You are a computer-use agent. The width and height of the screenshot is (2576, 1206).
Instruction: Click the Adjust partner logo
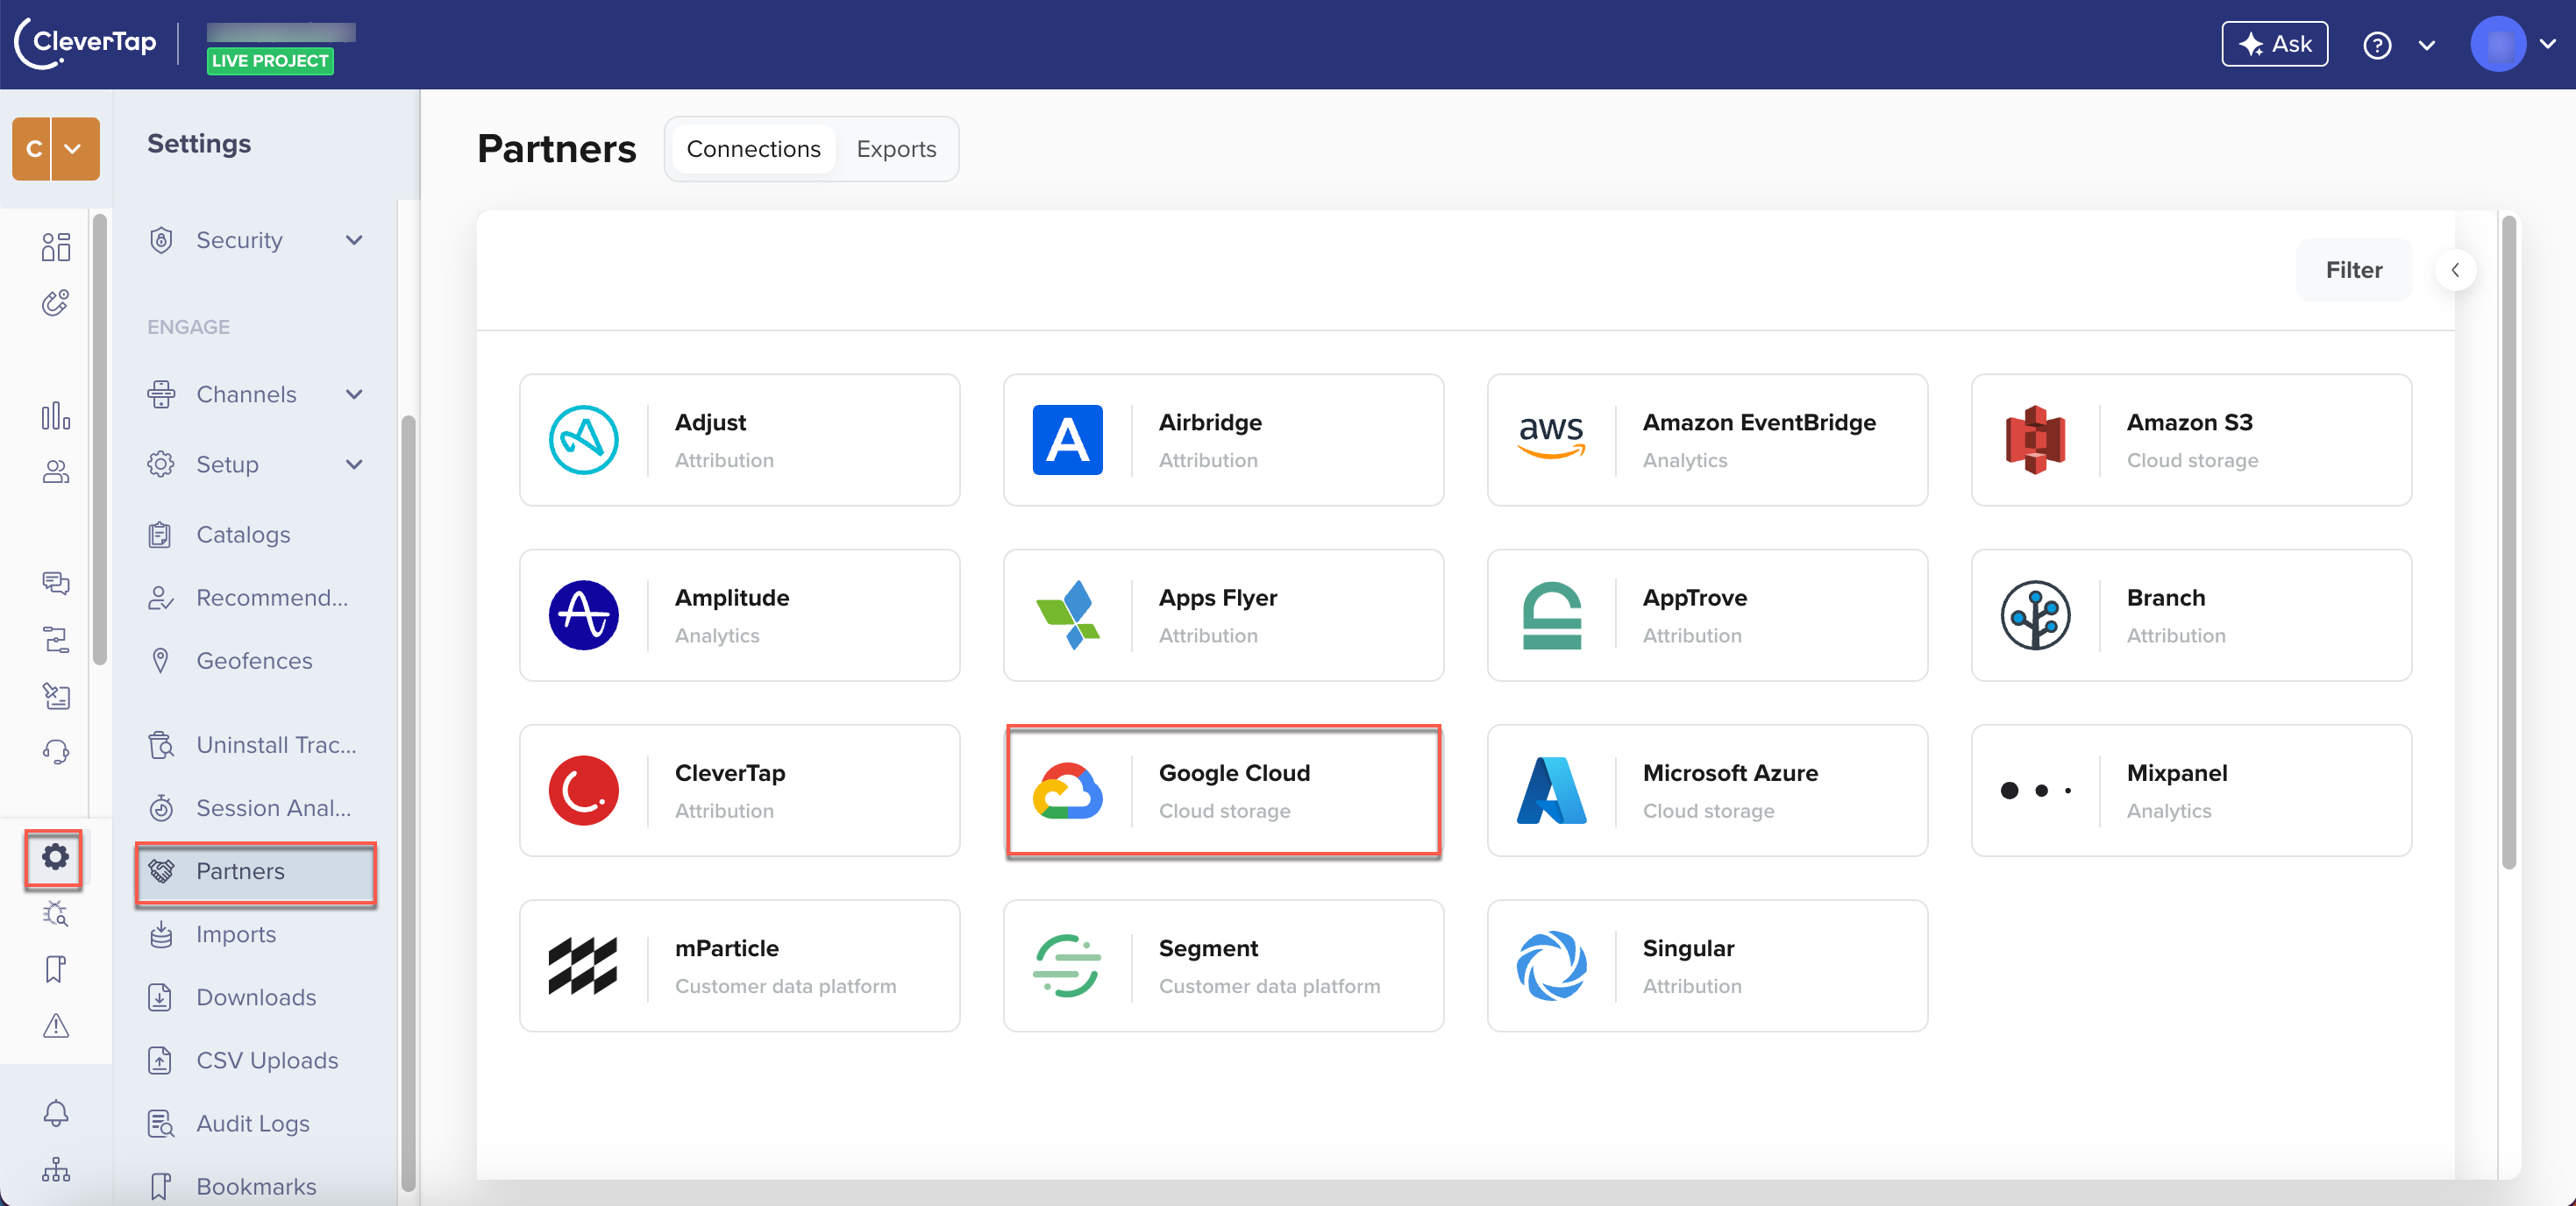tap(583, 440)
